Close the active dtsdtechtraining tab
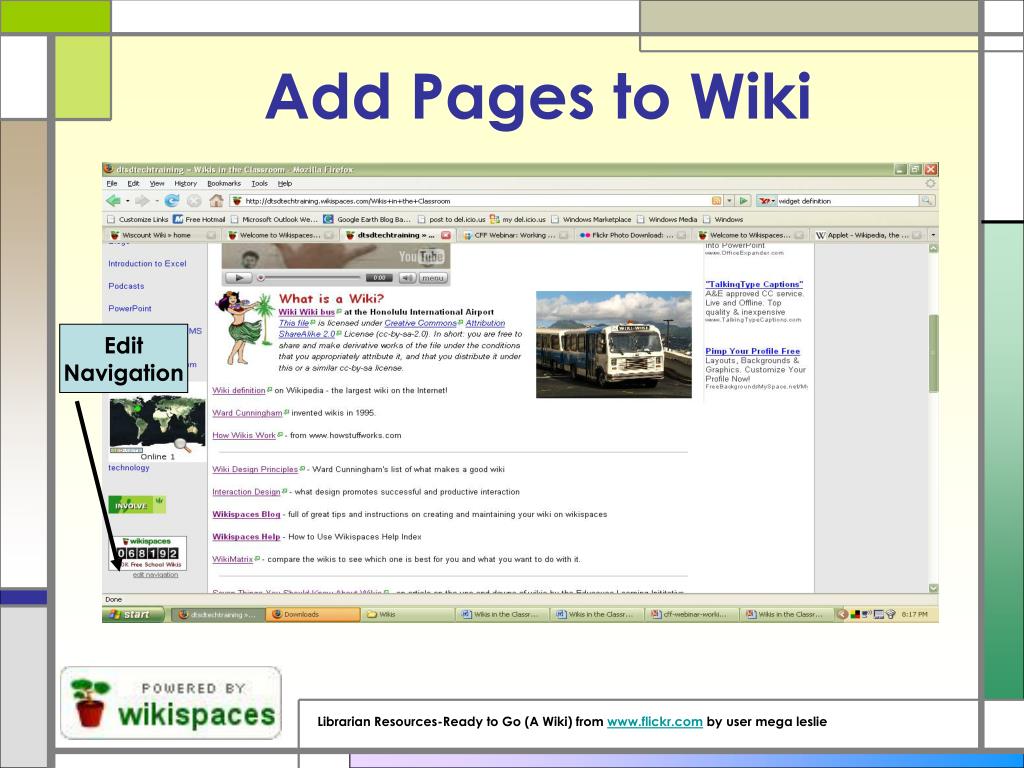The image size is (1024, 768). pyautogui.click(x=446, y=235)
